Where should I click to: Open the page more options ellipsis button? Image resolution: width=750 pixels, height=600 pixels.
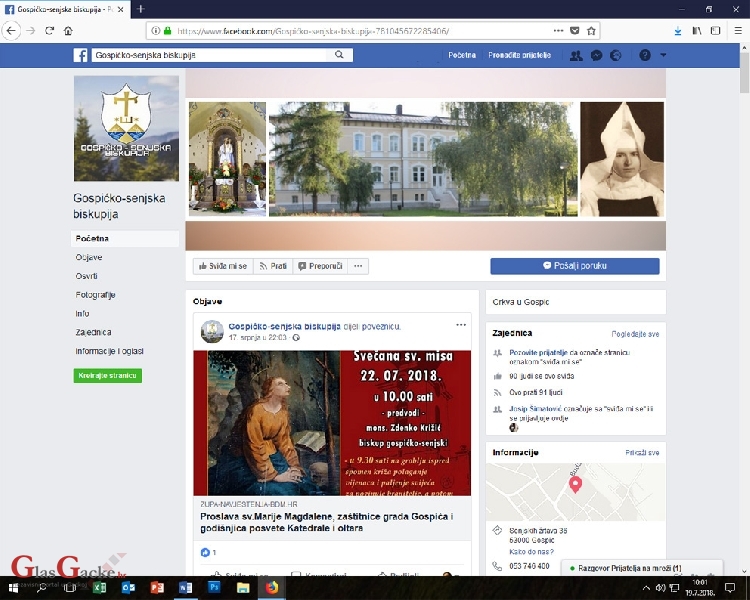(x=358, y=266)
